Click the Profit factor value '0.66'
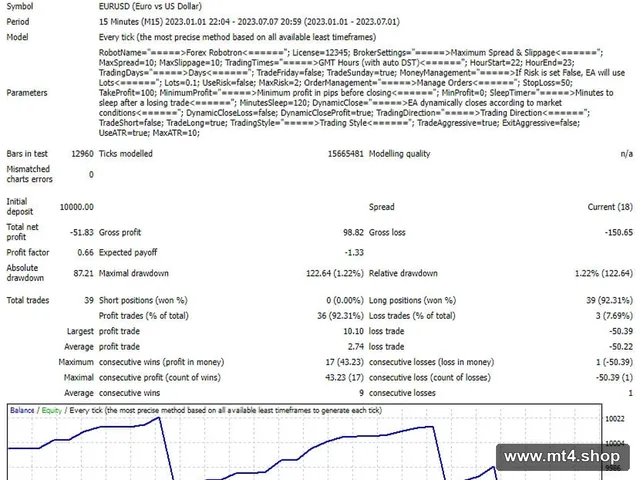The width and height of the screenshot is (640, 480). pos(85,253)
